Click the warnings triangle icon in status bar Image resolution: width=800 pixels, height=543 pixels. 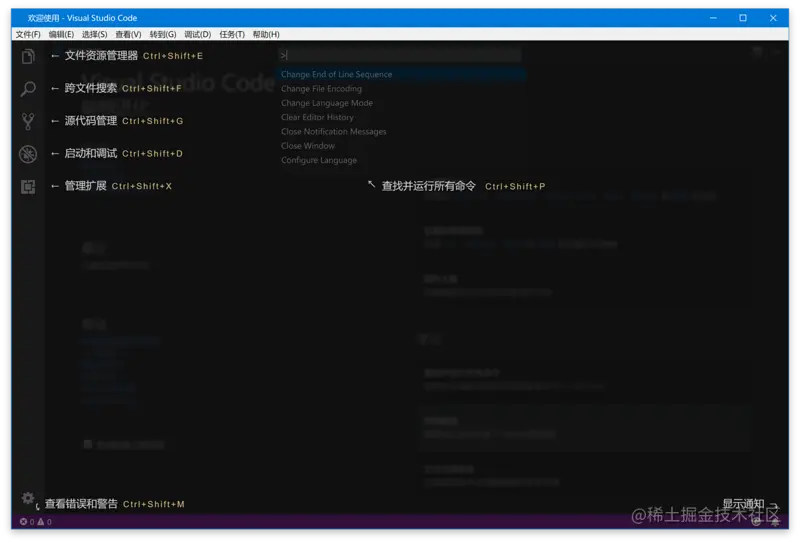tap(41, 522)
